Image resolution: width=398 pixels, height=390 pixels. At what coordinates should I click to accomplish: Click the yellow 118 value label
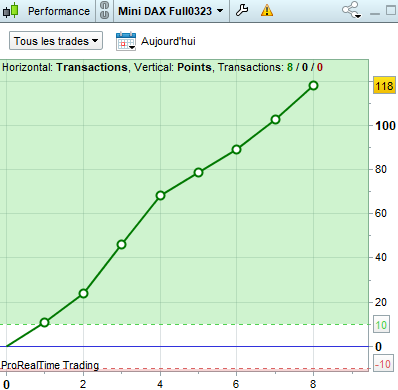coord(384,86)
